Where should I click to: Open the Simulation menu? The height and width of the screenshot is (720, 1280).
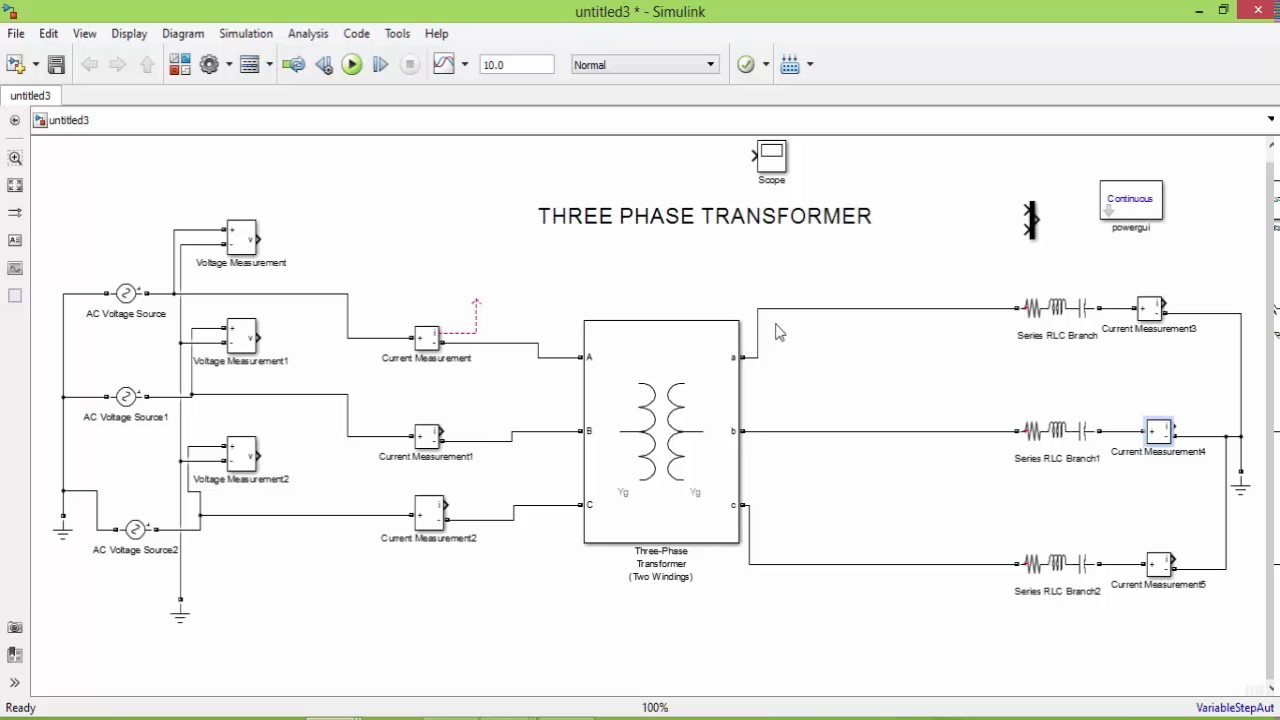click(246, 33)
